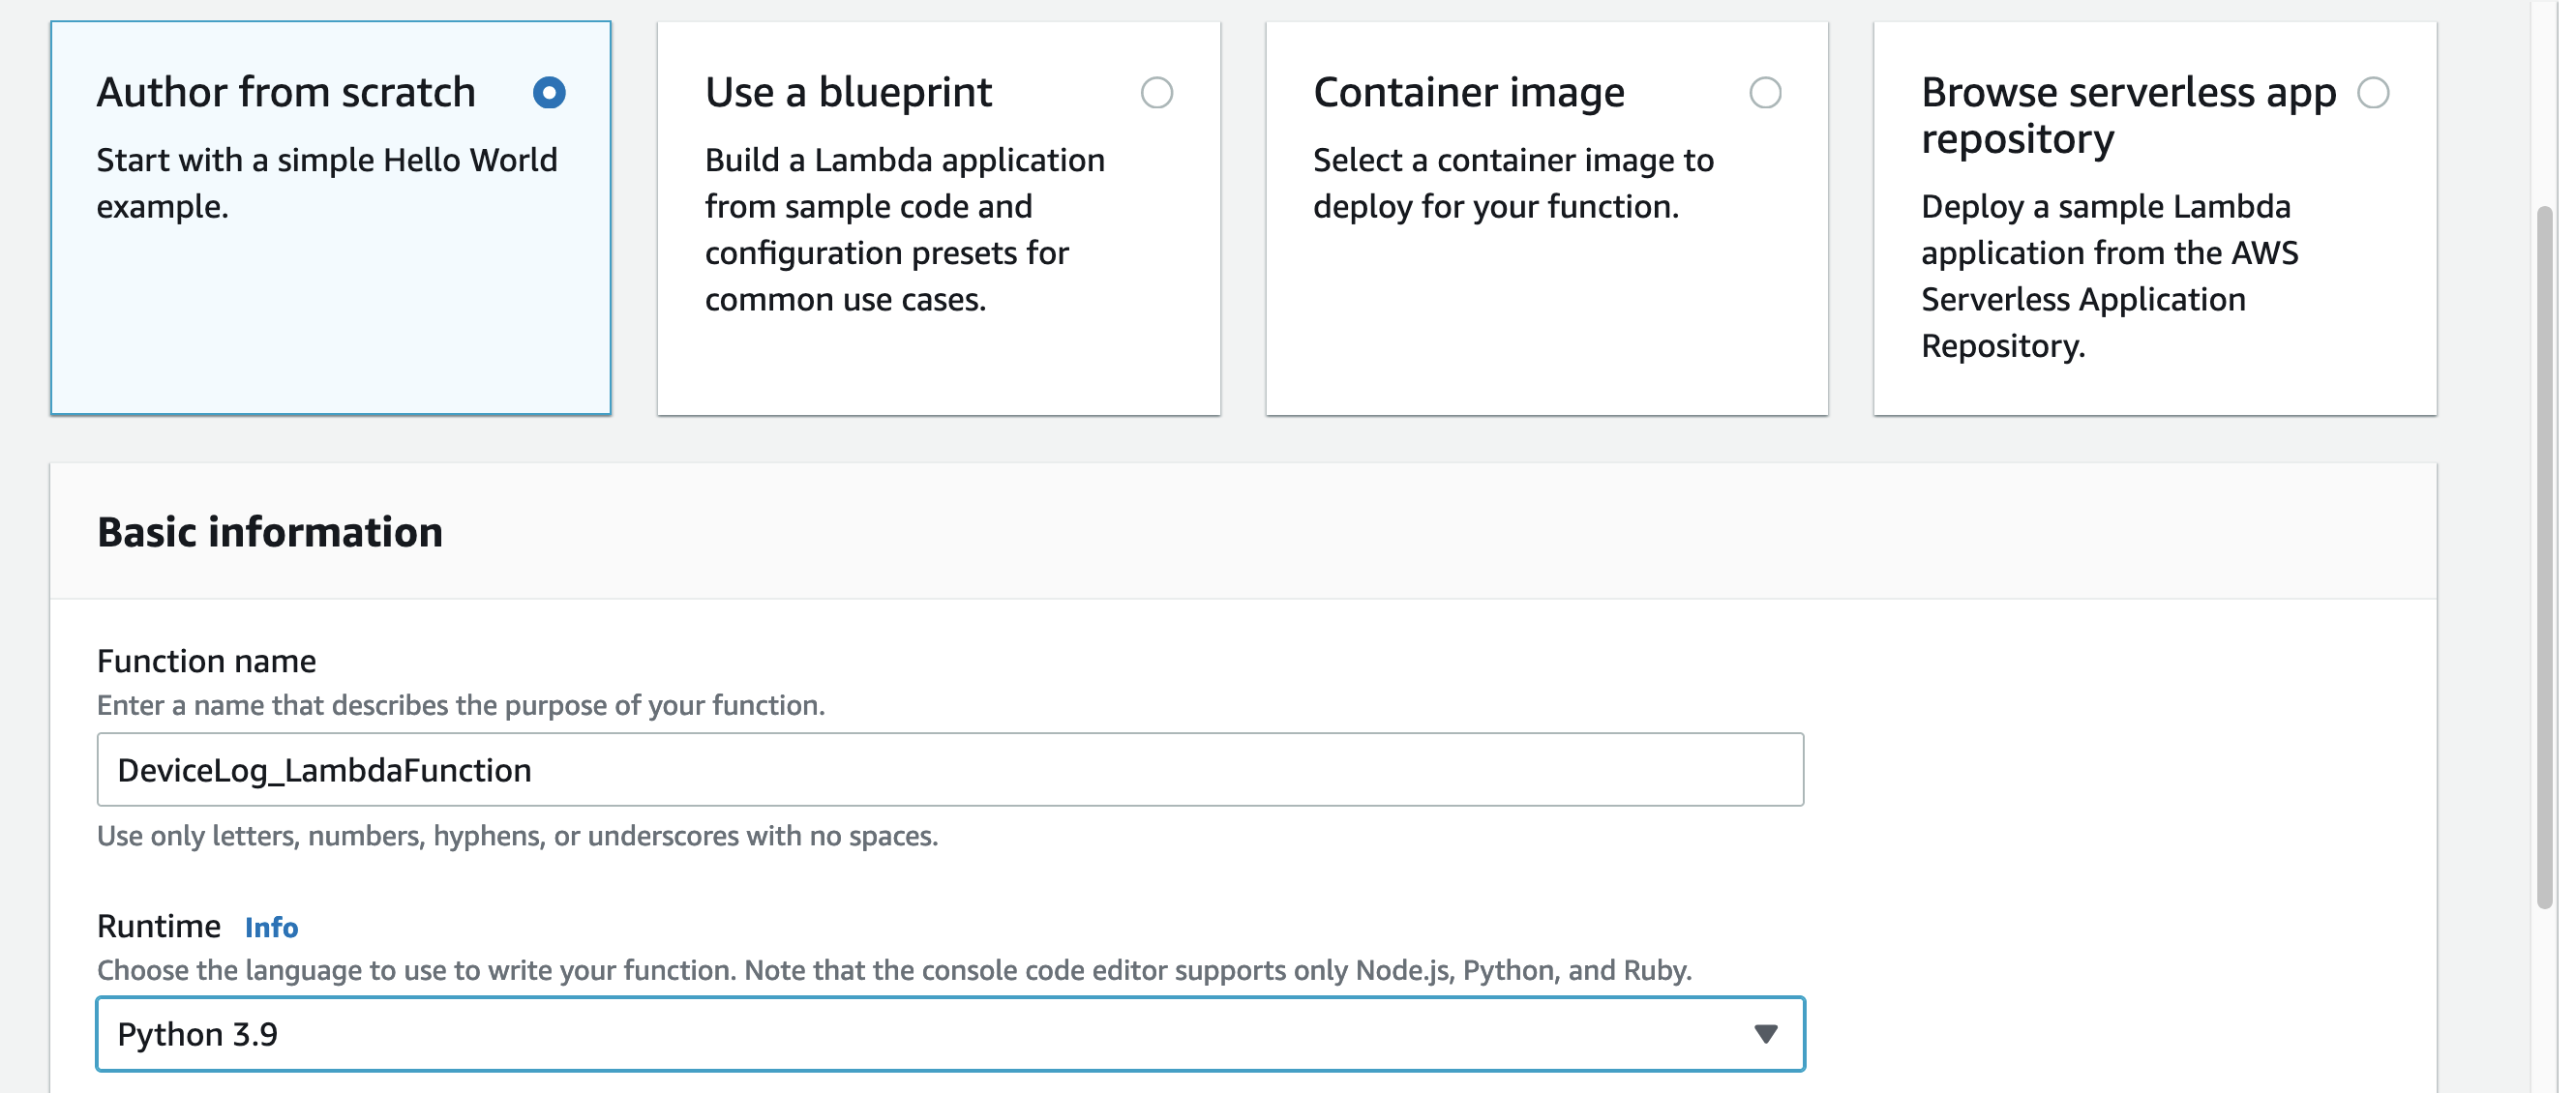Click the Author from scratch card heading
Viewport: 2576px width, 1093px height.
(x=286, y=93)
